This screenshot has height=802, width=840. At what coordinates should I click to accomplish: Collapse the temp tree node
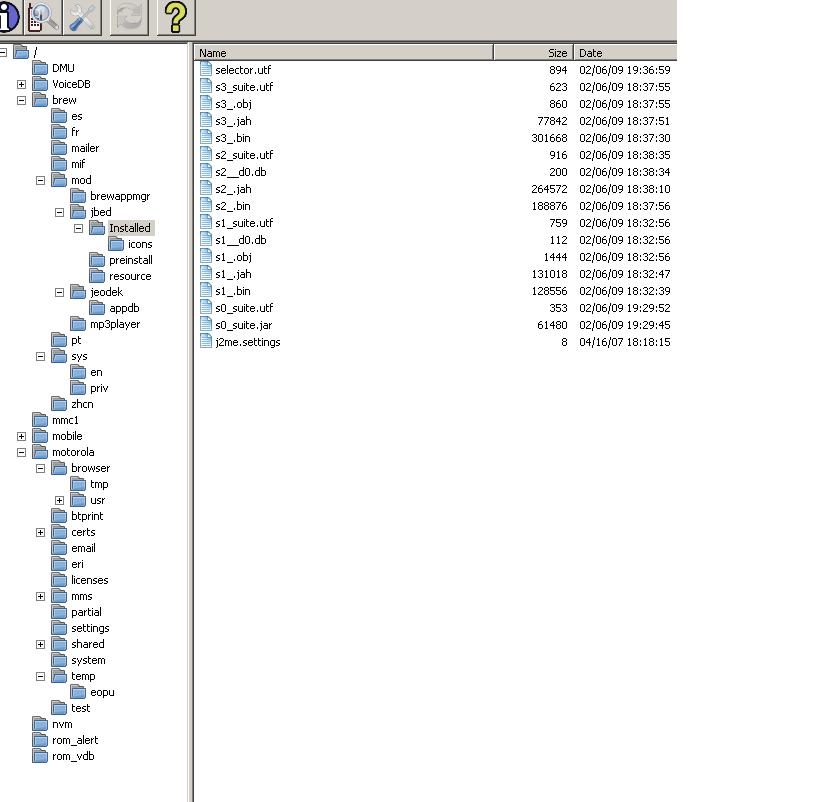(40, 676)
